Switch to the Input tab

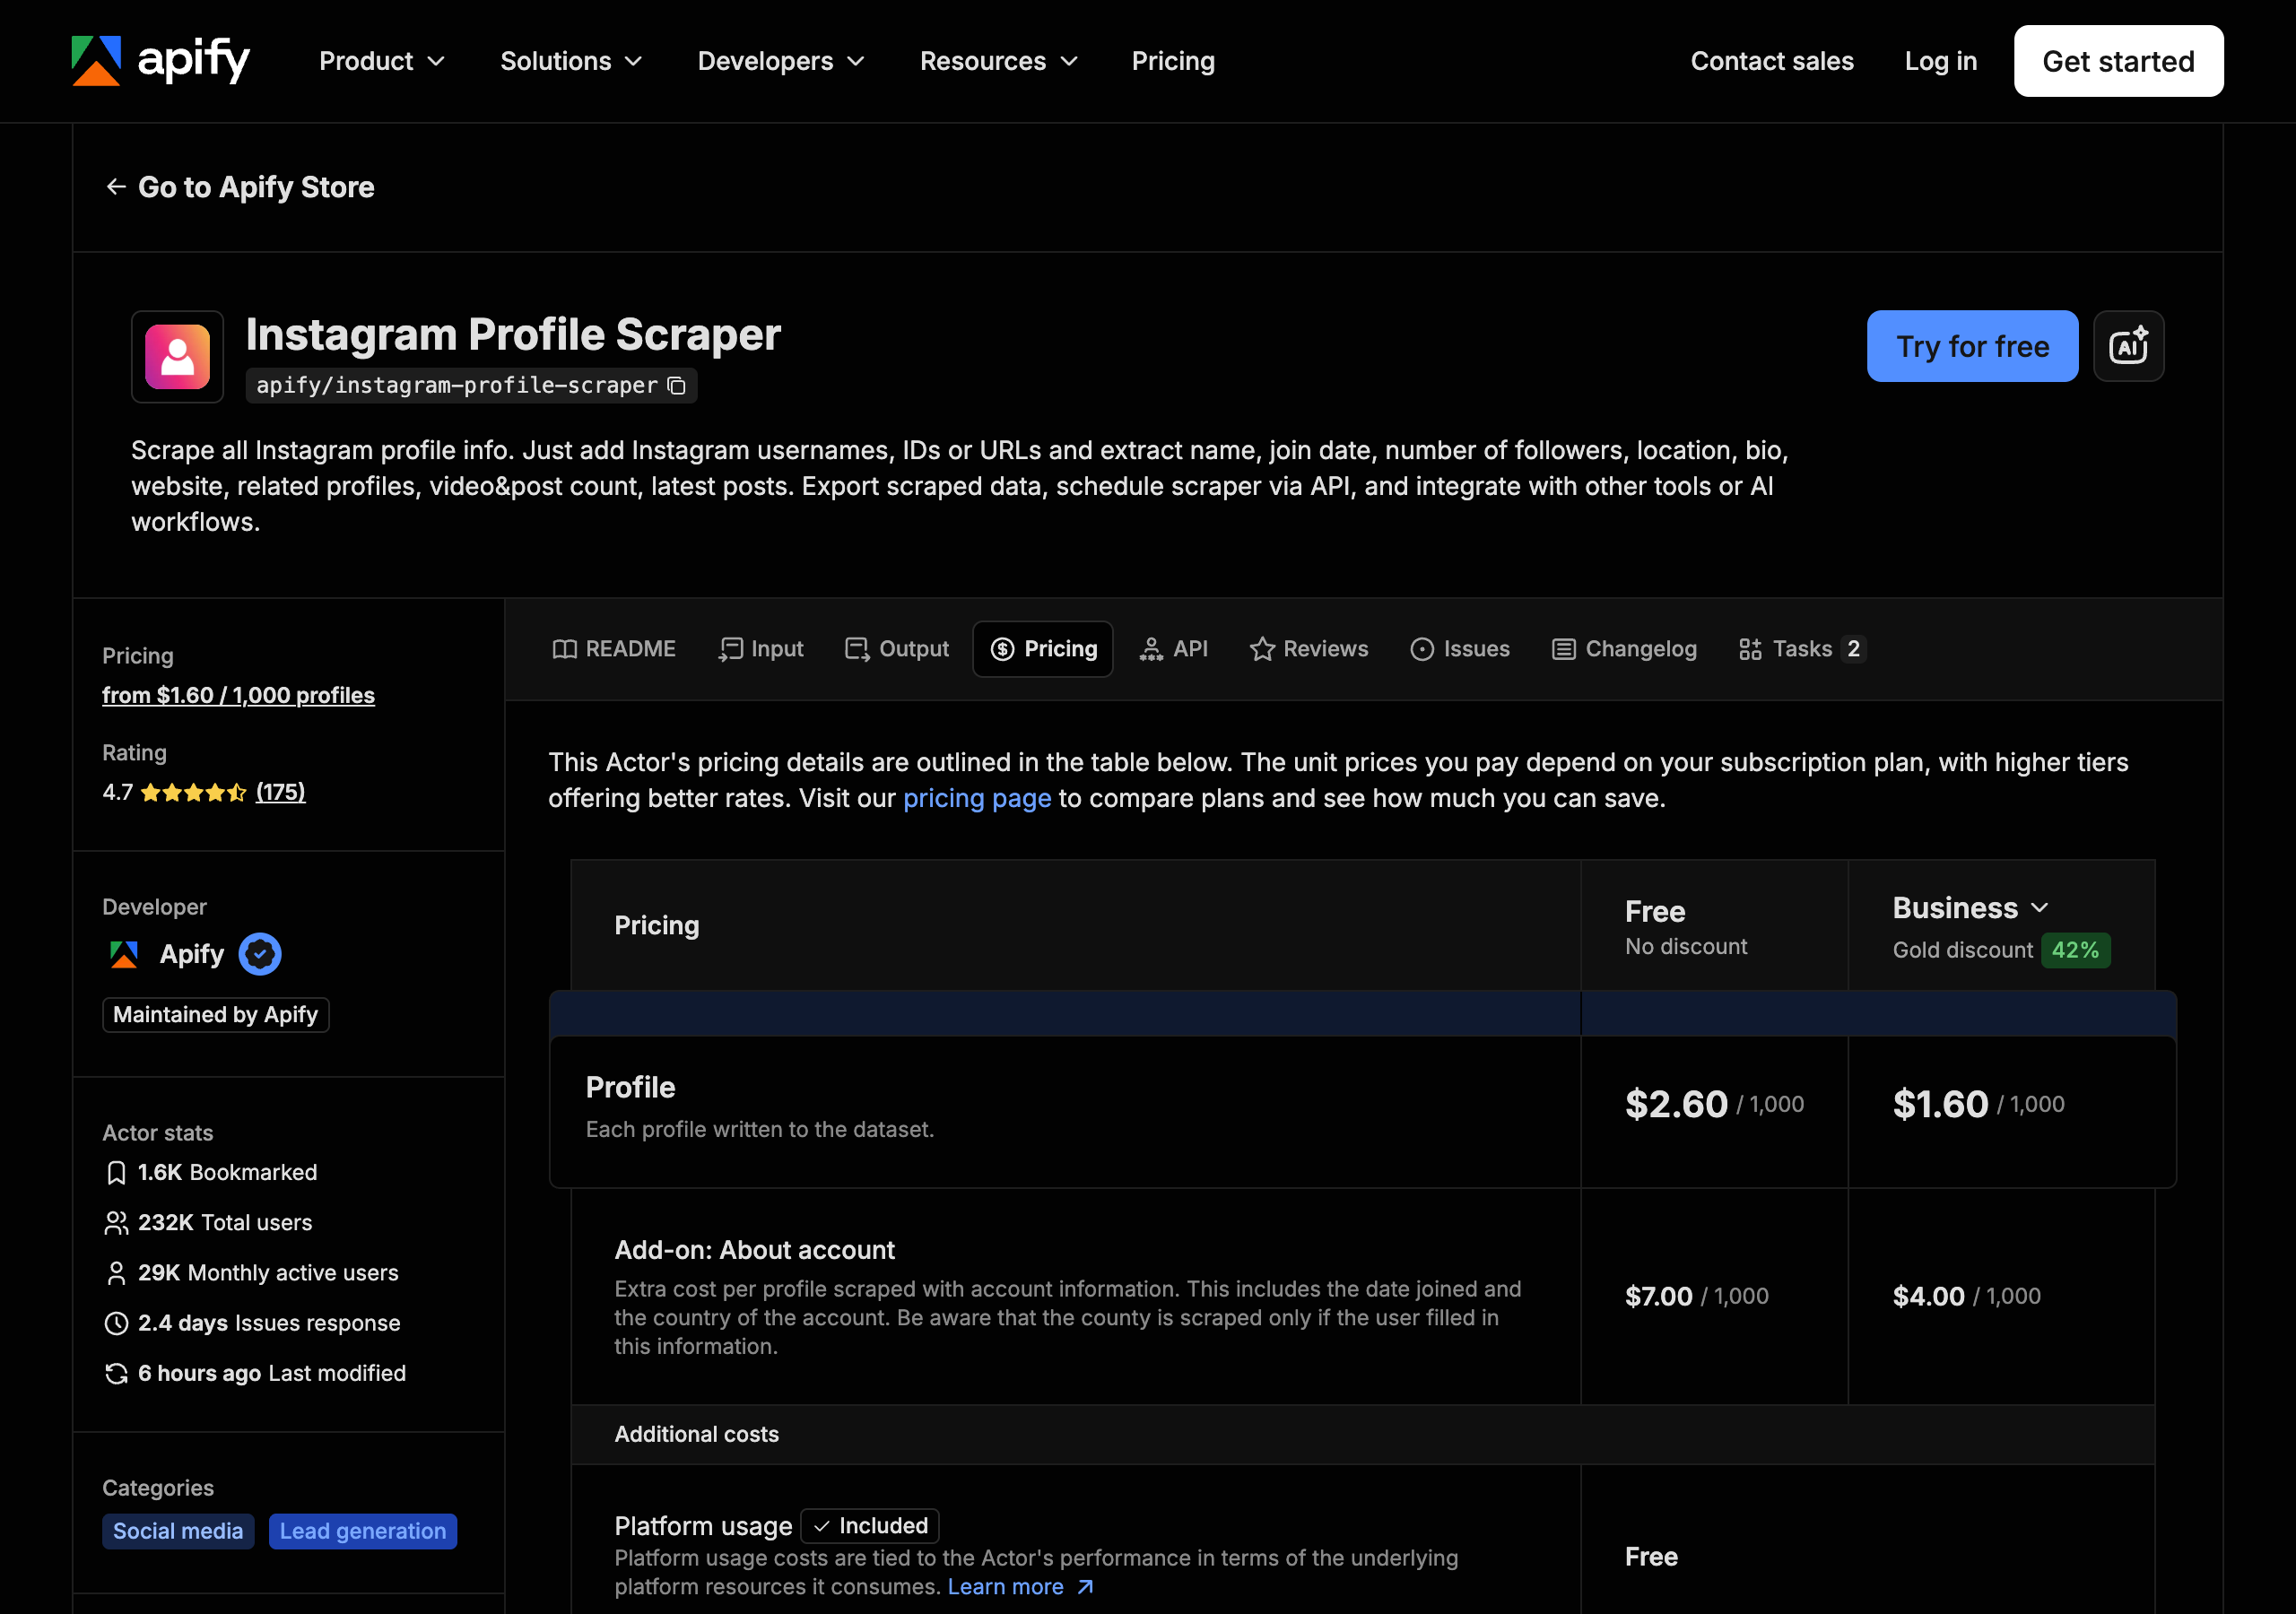click(x=761, y=649)
